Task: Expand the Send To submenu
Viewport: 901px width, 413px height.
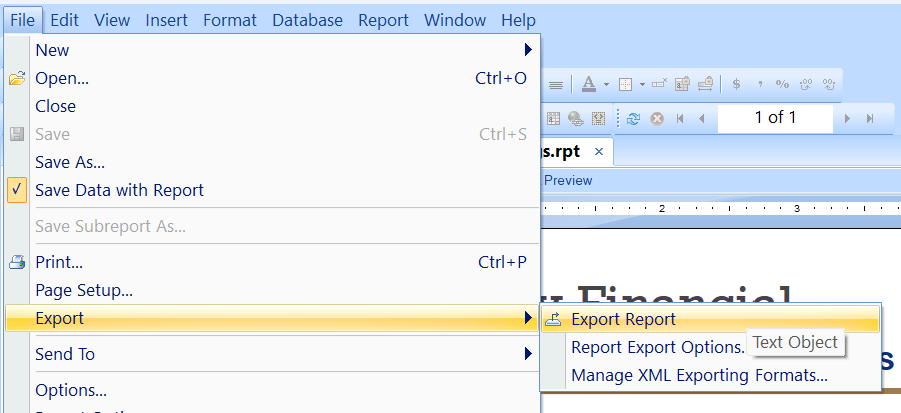Action: [x=273, y=354]
